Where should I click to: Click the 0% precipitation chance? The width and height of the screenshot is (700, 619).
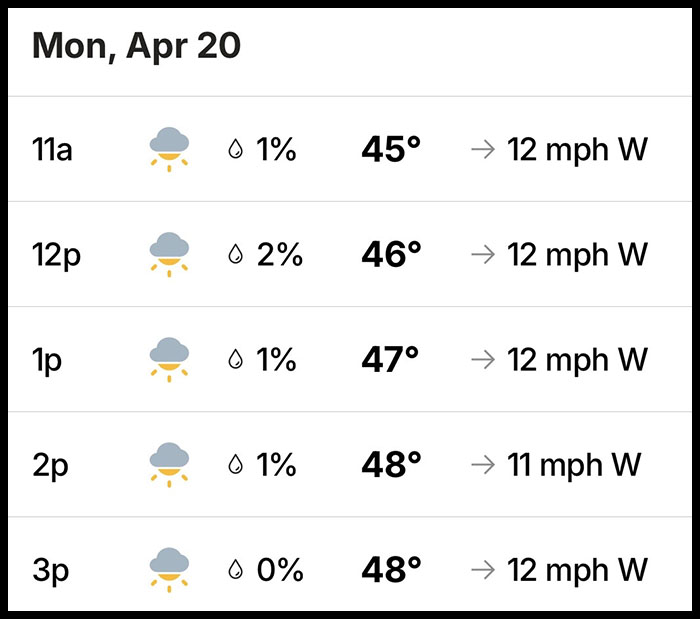click(280, 570)
